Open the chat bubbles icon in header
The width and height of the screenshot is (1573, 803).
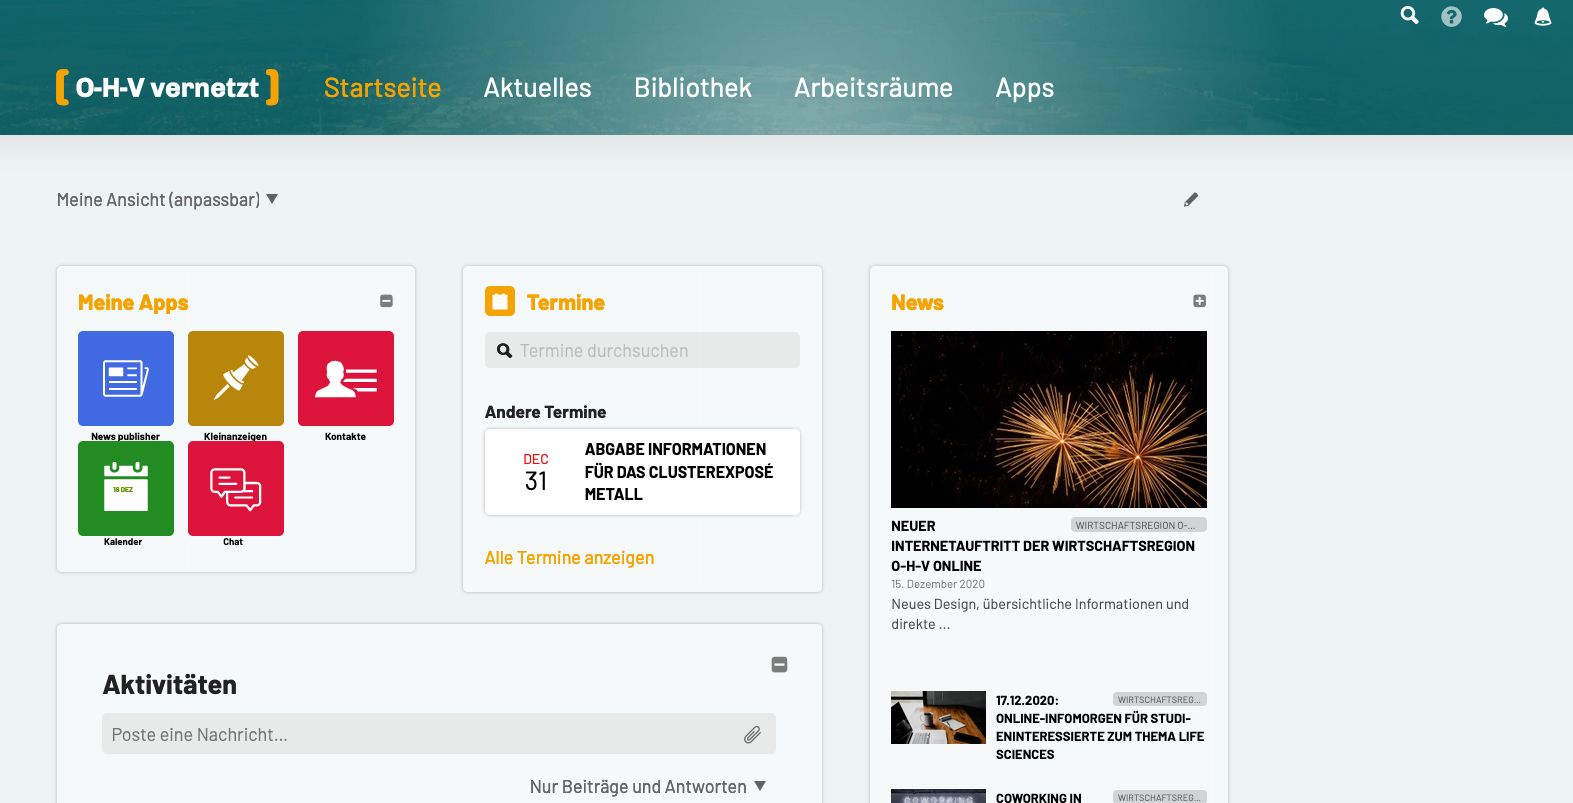coord(1495,17)
